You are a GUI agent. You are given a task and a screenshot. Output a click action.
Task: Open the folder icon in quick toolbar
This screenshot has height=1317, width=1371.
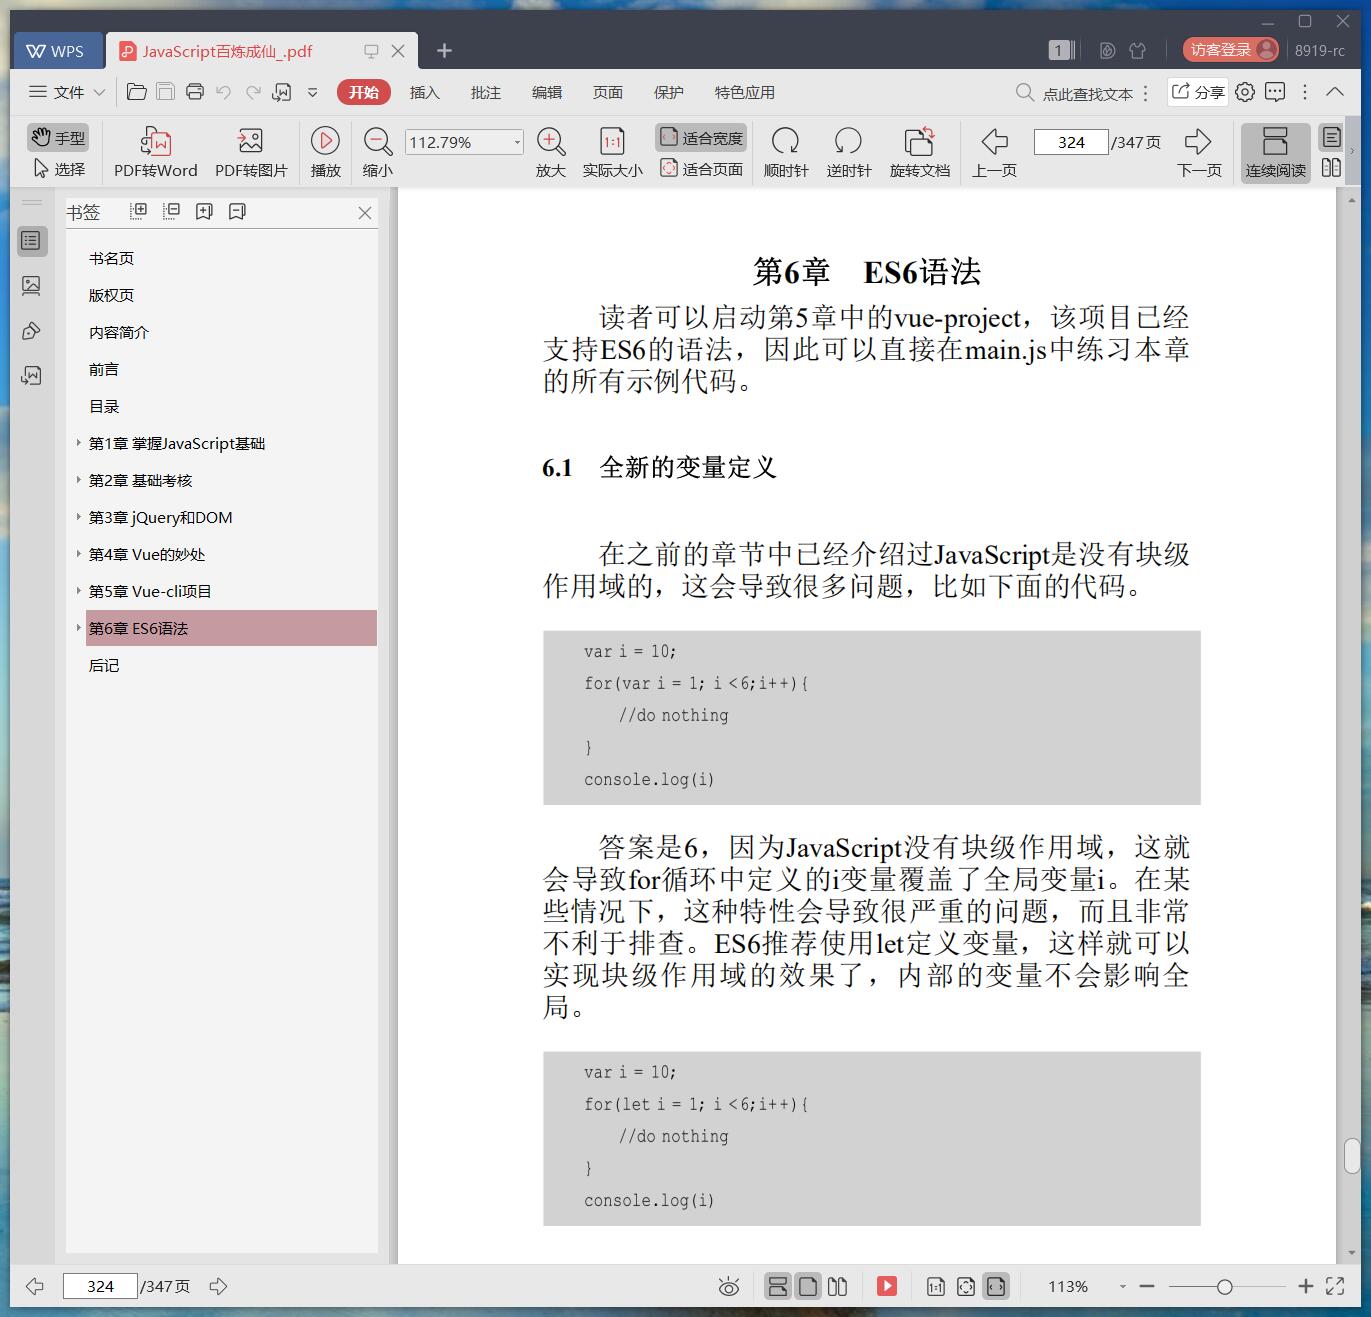coord(137,92)
